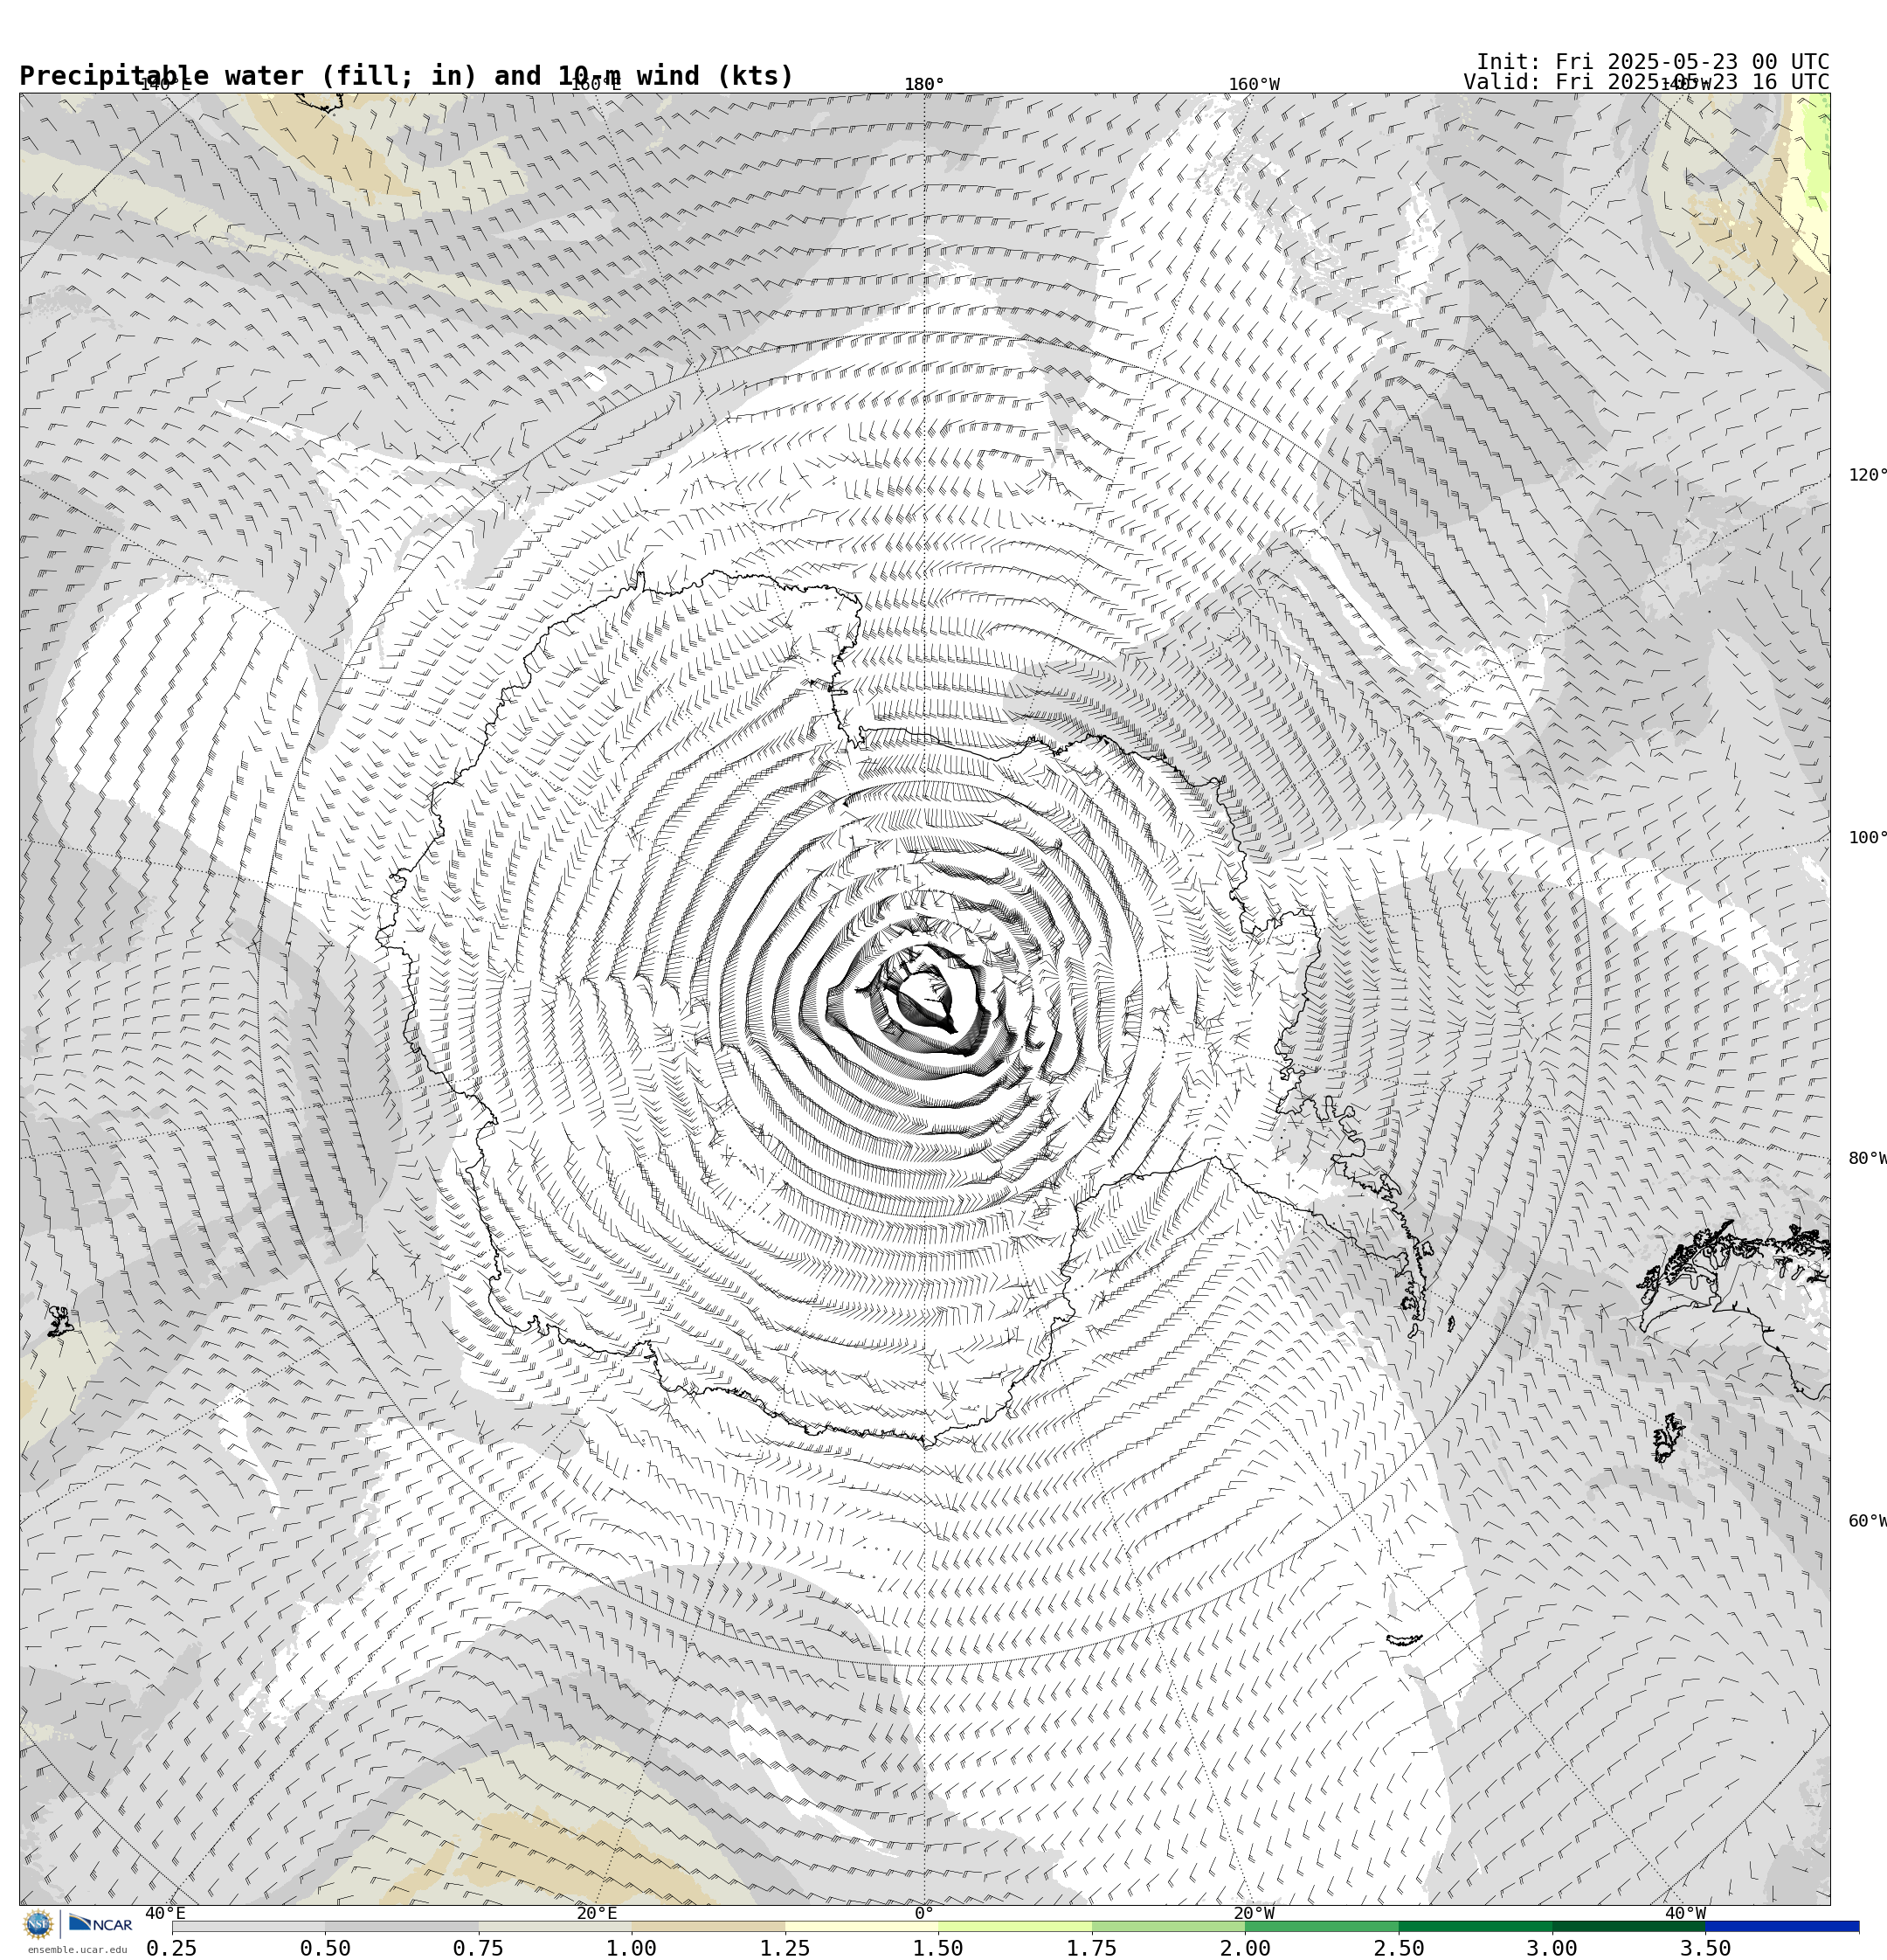
Task: Click the yellow-green 1.50–1.75 colorbar segment
Action: tap(1015, 1926)
